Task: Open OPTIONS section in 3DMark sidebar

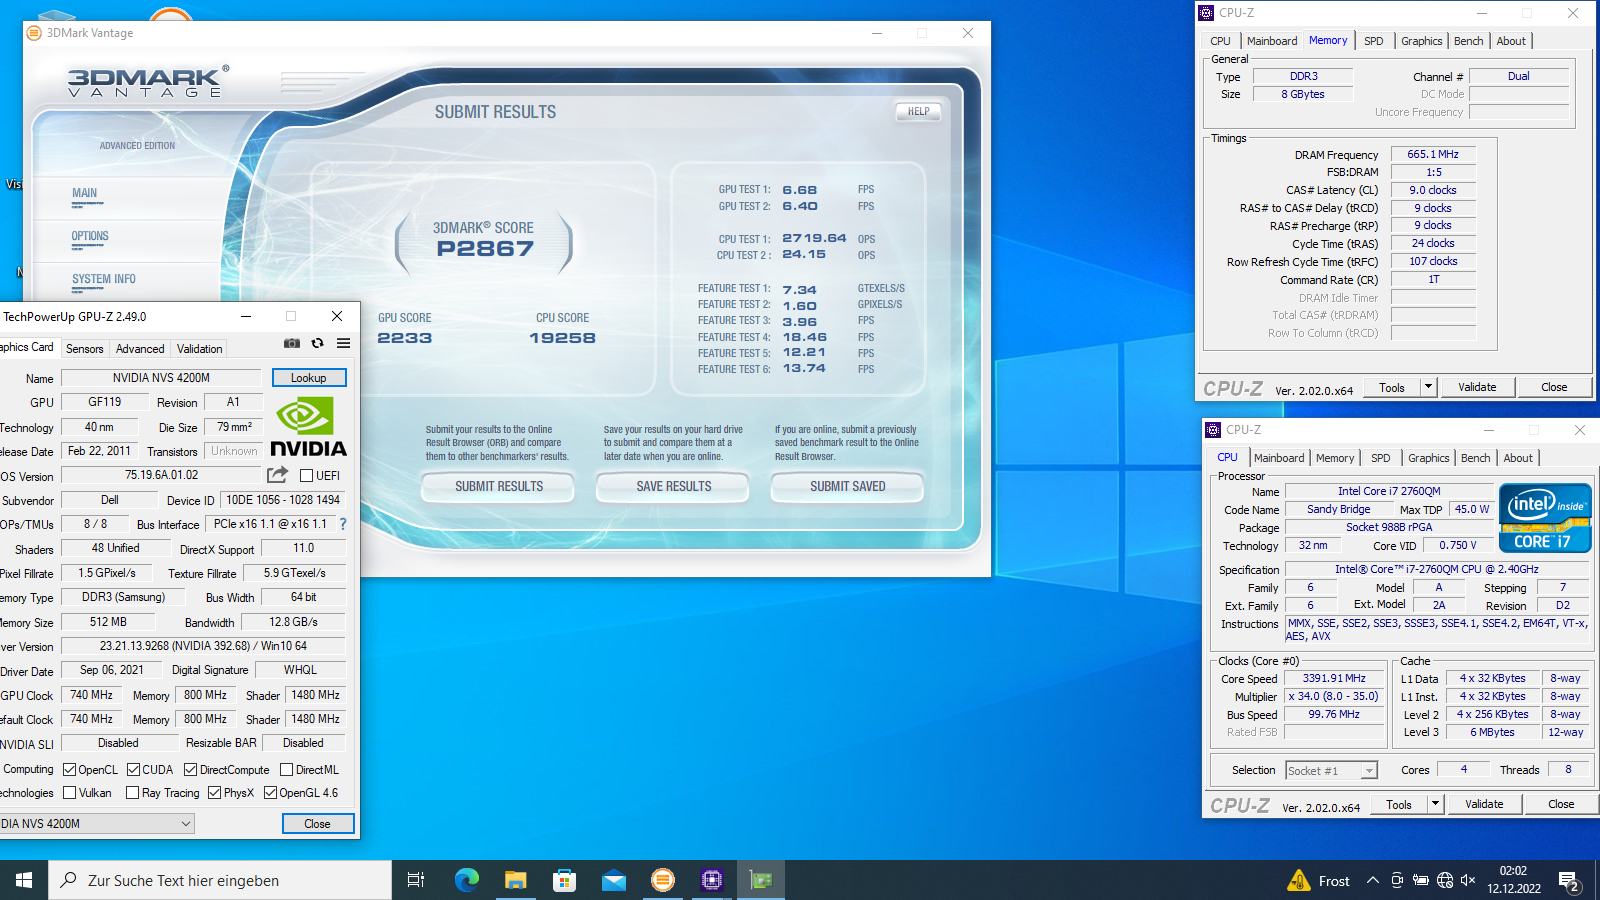Action: coord(90,237)
